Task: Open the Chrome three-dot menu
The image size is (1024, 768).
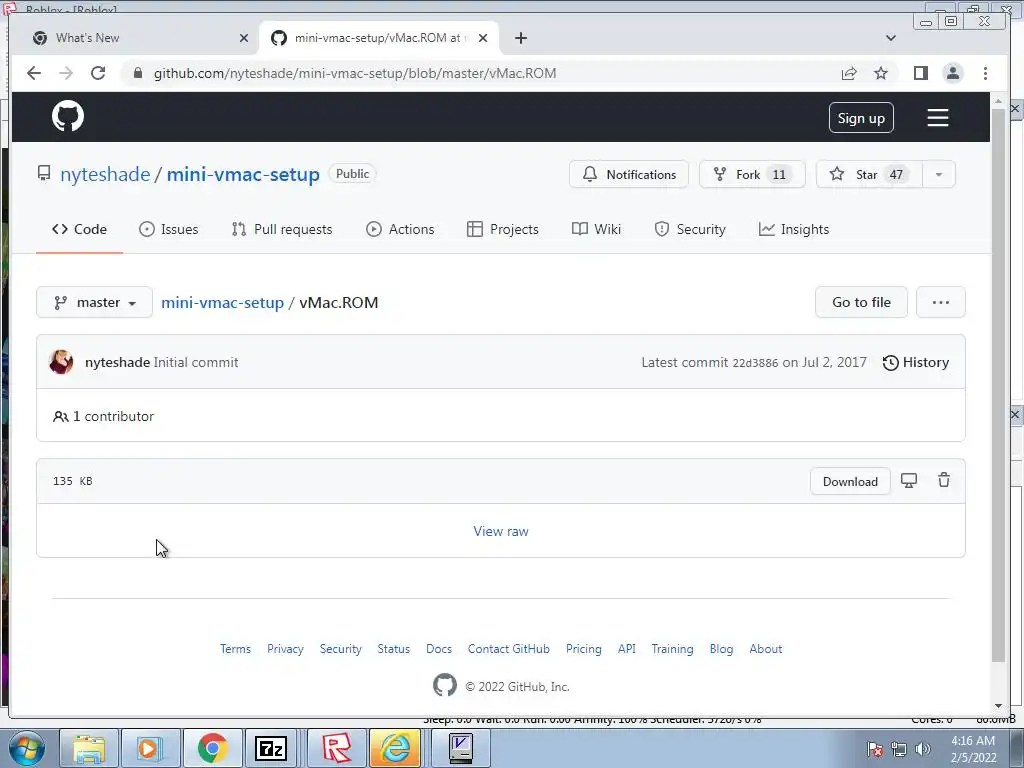Action: 985,73
